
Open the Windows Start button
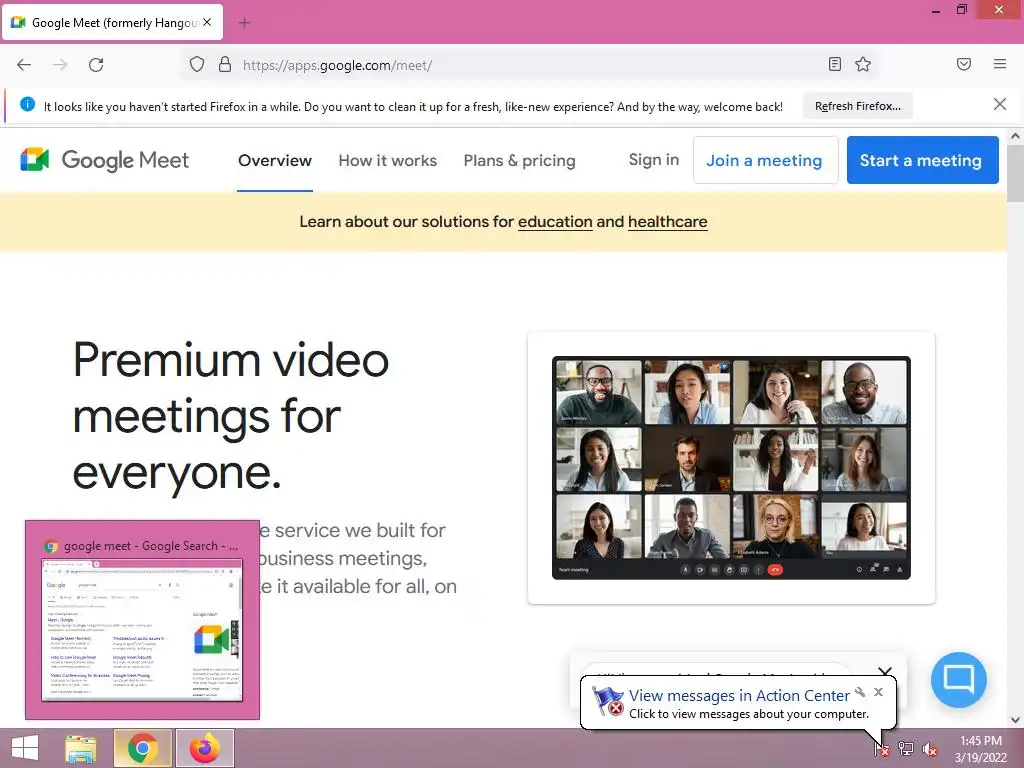[25, 748]
